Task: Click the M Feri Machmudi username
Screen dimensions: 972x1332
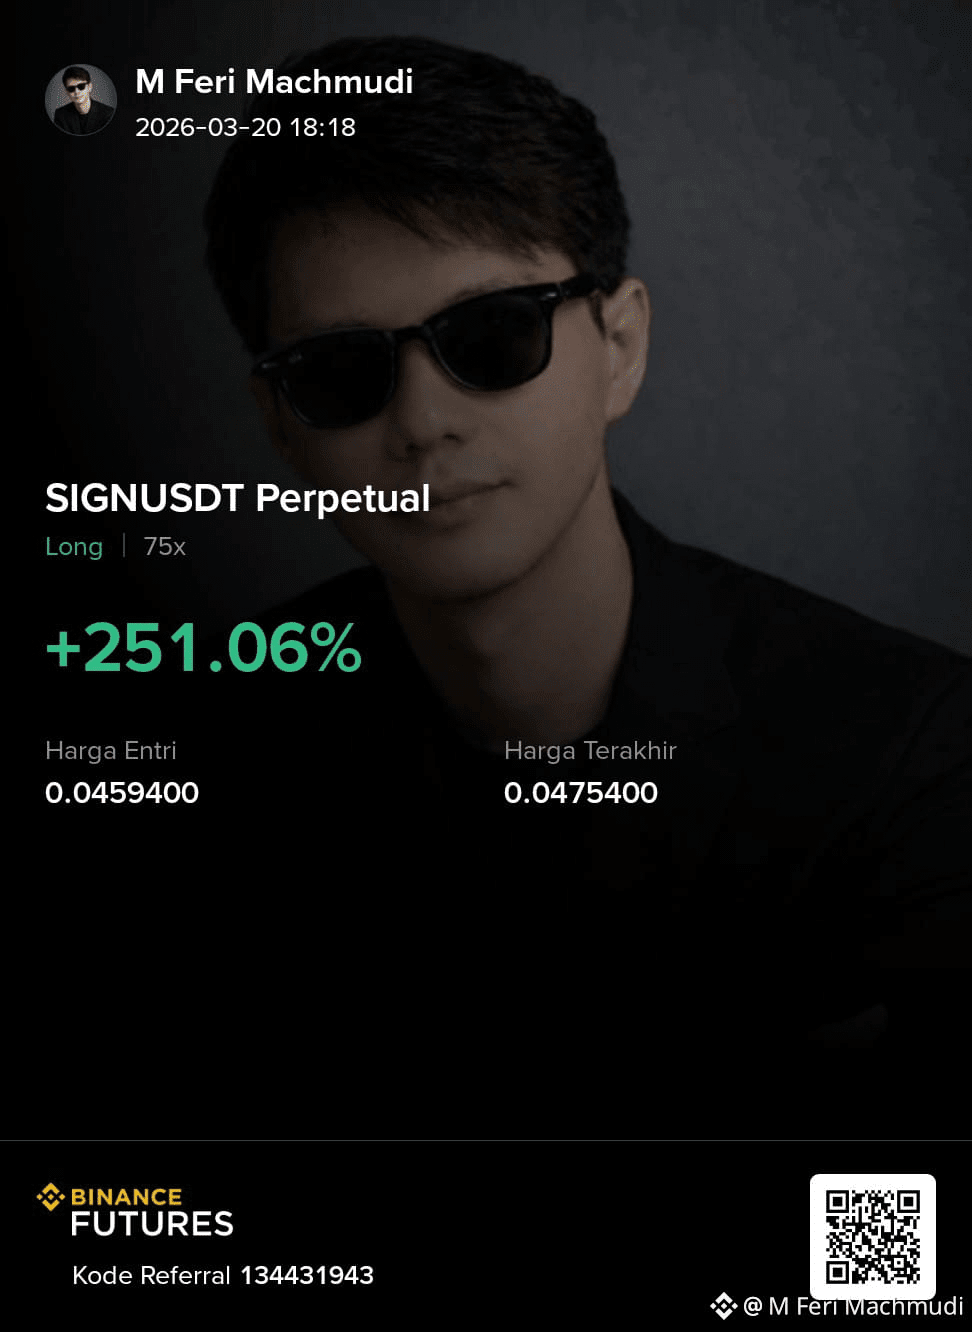Action: tap(274, 81)
